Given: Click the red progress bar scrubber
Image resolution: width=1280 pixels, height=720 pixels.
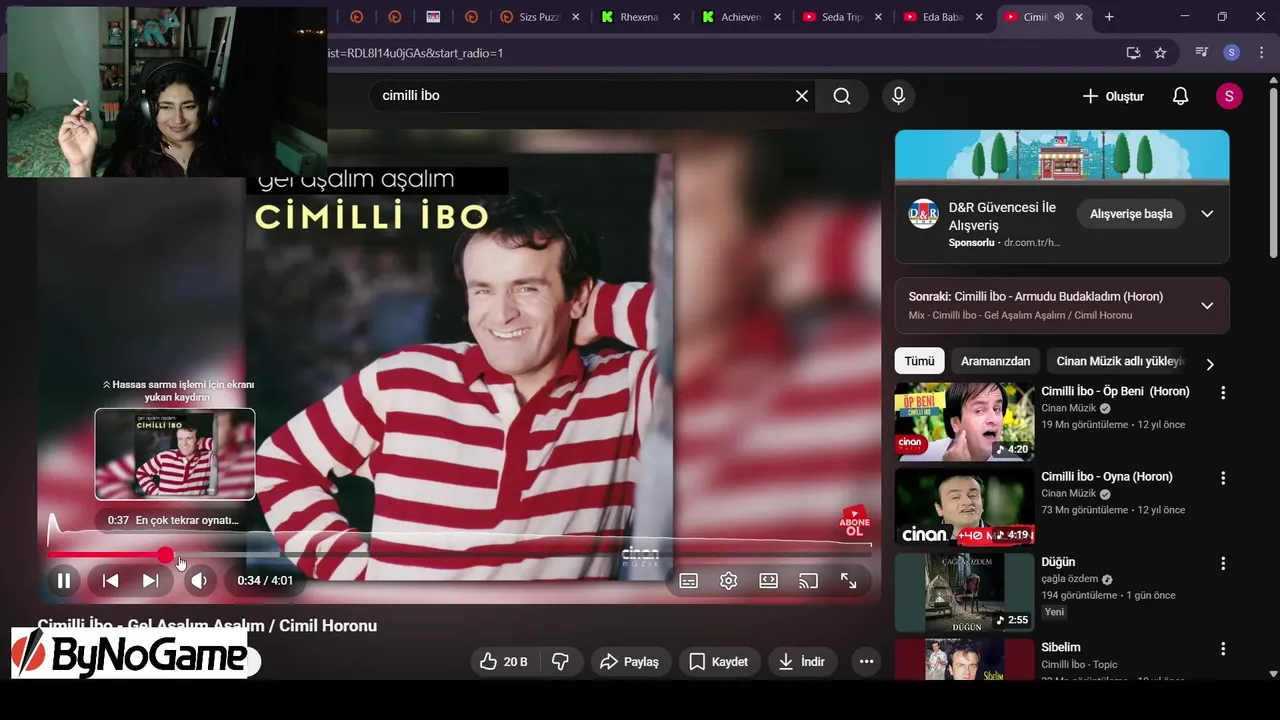Looking at the screenshot, I should (x=165, y=554).
